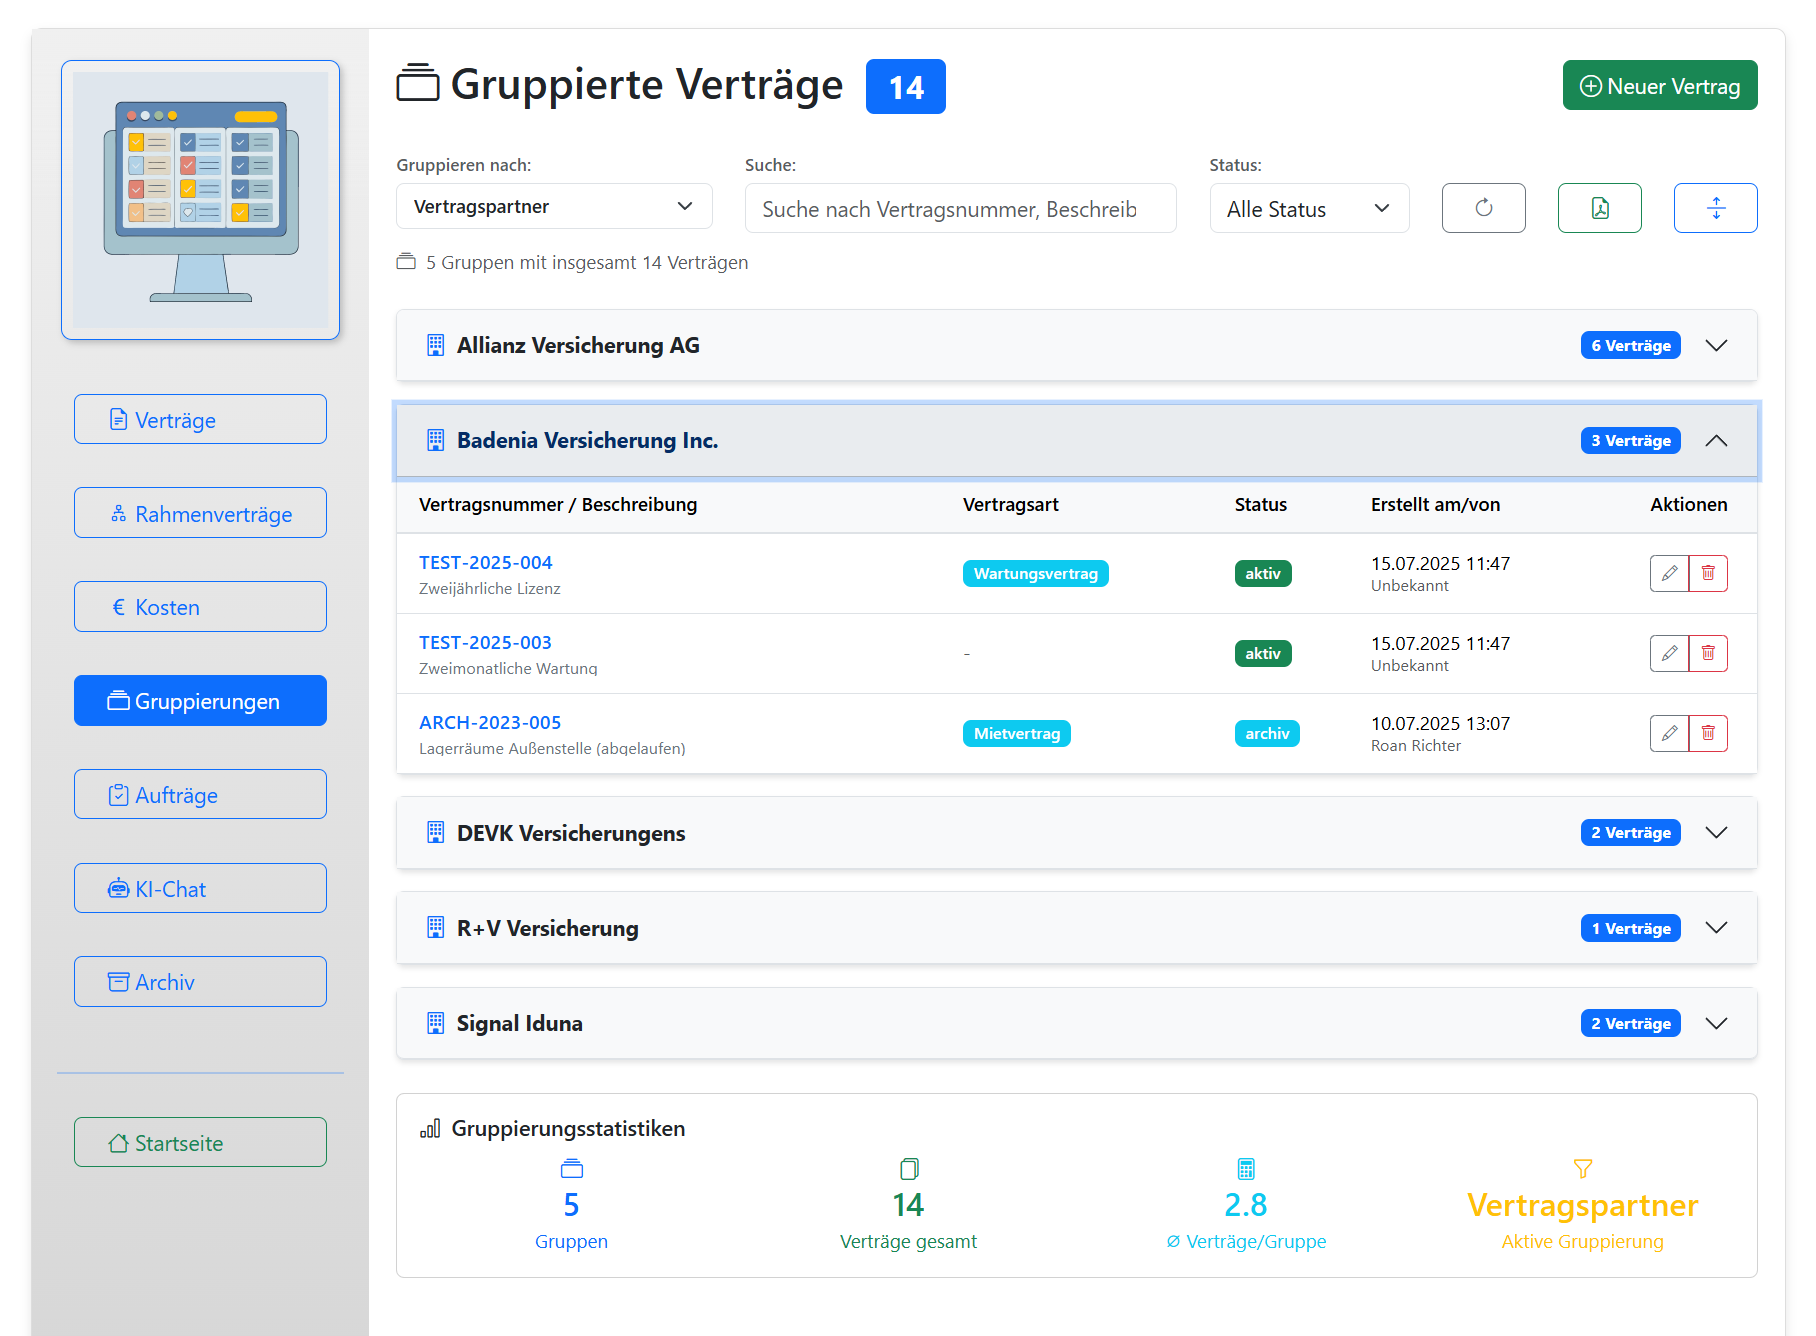
Task: Export grouped contracts as PDF
Action: (1599, 208)
